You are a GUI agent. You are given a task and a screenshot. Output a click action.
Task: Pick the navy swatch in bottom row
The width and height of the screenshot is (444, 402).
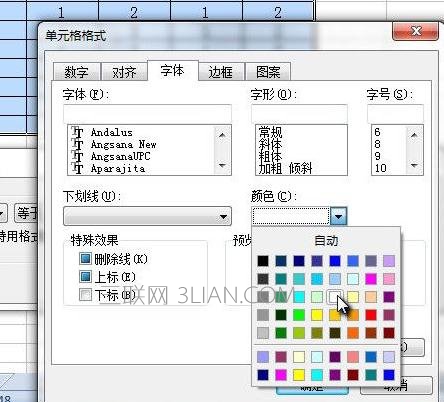(263, 375)
